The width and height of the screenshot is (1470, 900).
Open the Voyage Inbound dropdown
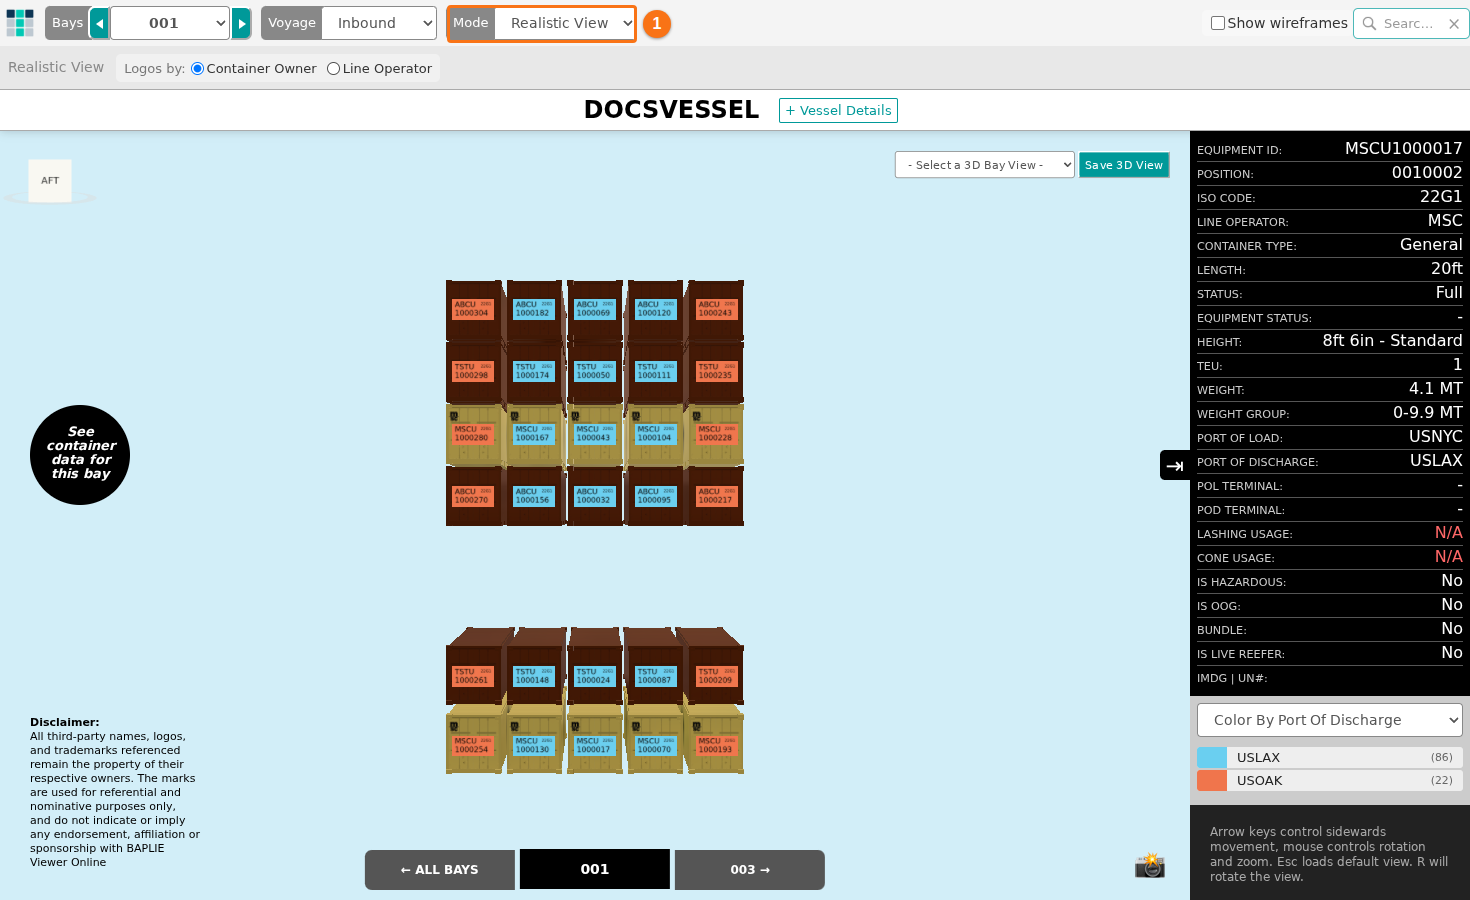pos(379,23)
